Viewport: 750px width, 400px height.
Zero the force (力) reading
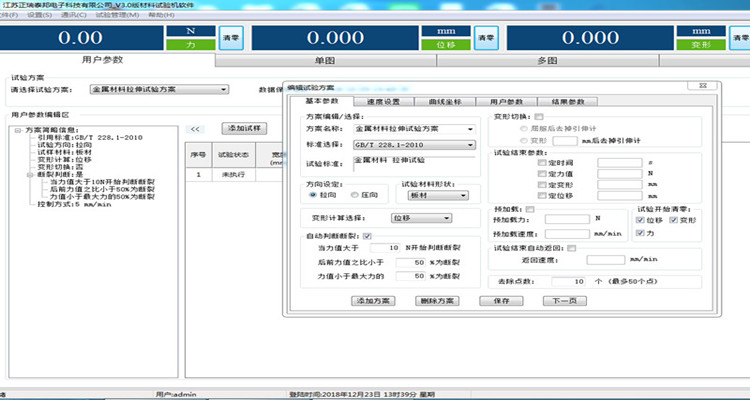click(x=232, y=37)
